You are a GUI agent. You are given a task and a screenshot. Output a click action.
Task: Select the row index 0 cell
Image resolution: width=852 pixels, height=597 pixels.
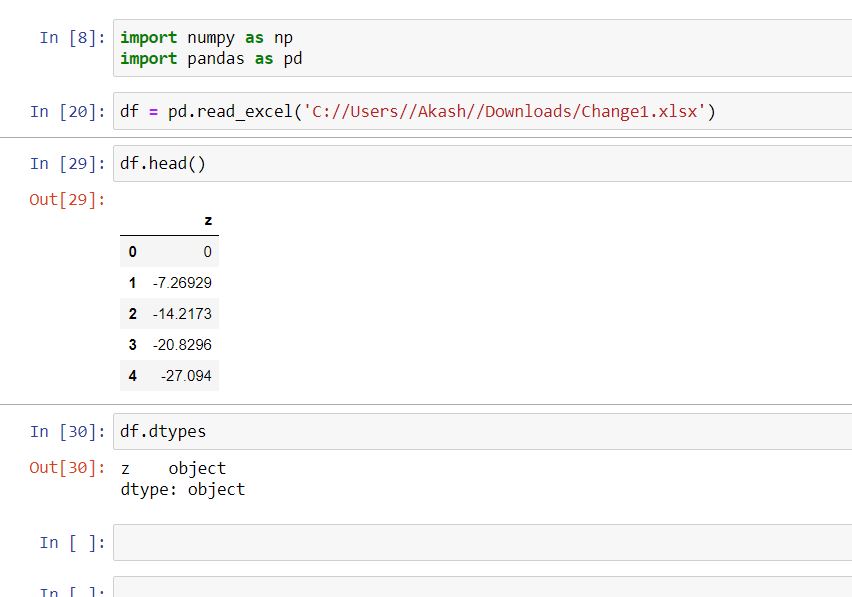pos(133,252)
